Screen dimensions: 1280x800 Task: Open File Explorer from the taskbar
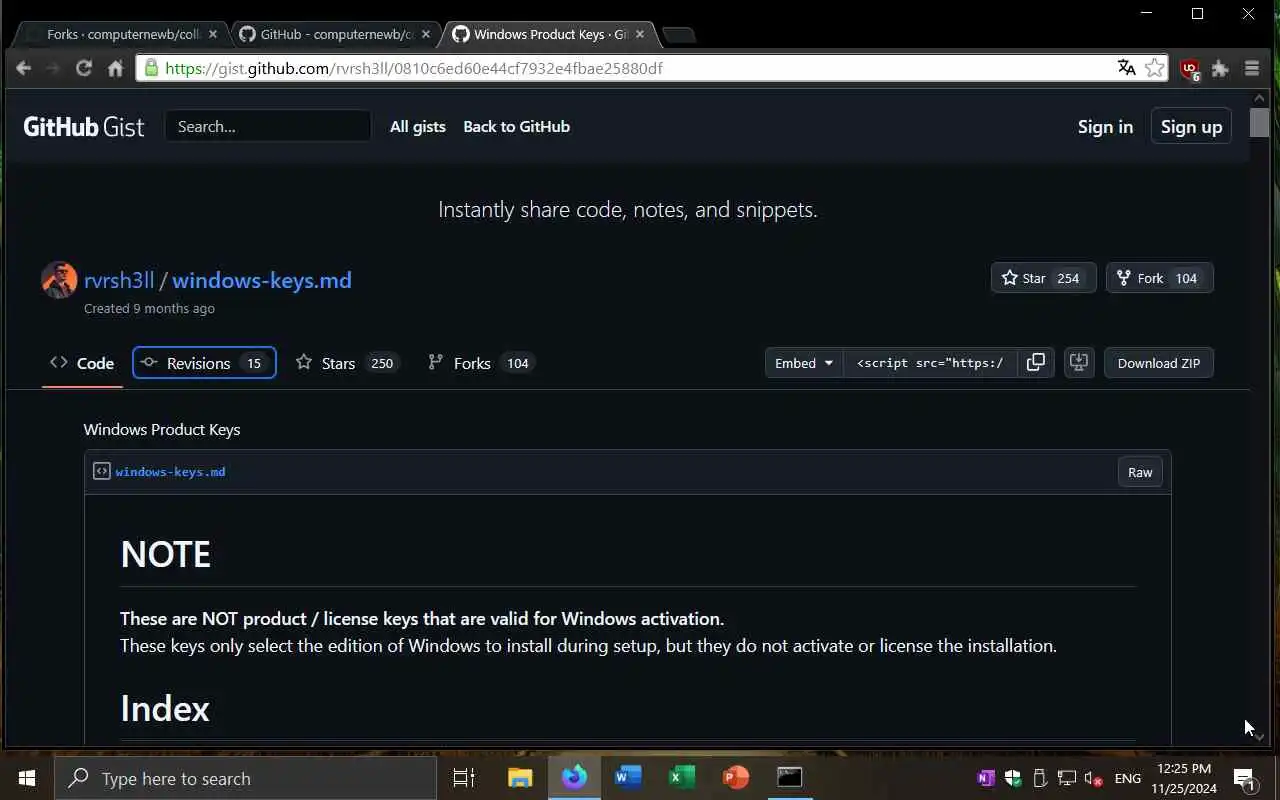[x=520, y=778]
